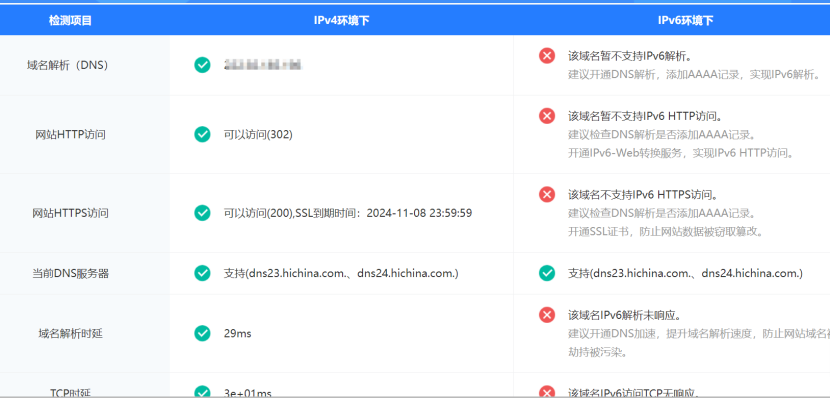The width and height of the screenshot is (831, 398).
Task: Select the 网站HTTP访问 row label
Action: click(70, 135)
